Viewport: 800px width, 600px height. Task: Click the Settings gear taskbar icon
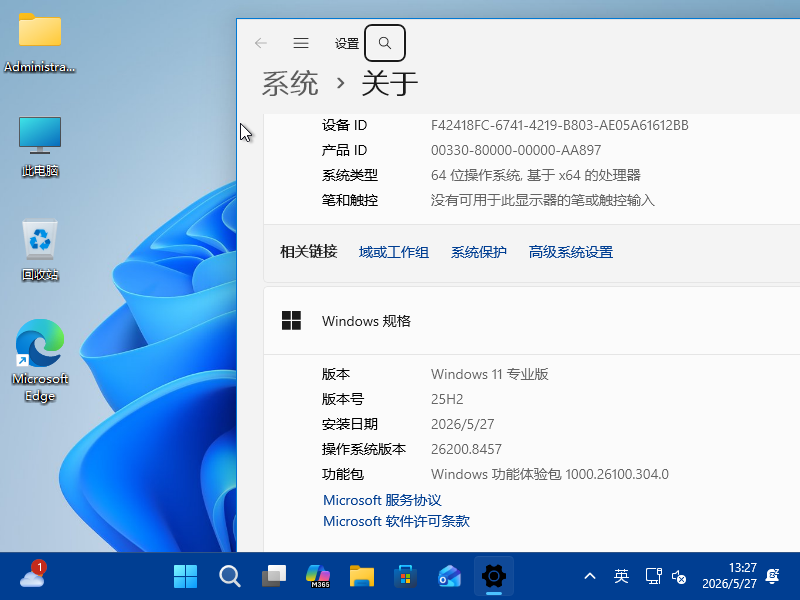click(x=493, y=577)
